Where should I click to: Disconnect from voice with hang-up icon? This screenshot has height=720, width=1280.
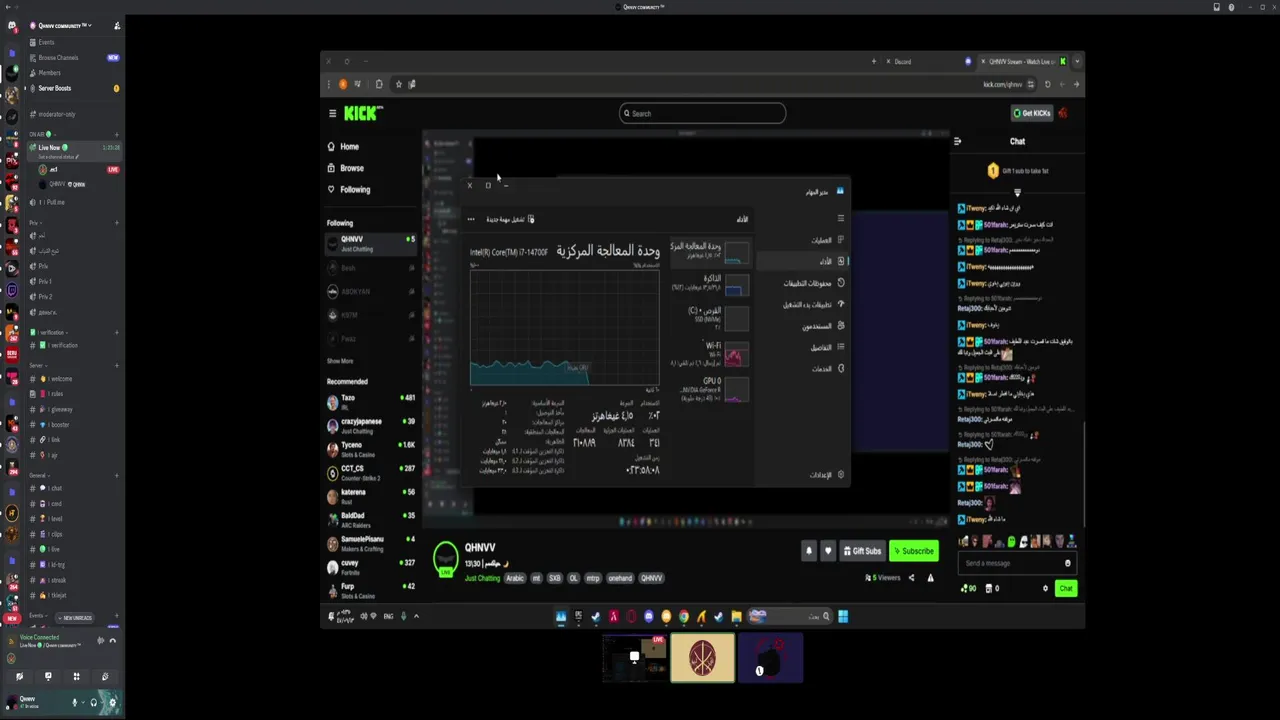click(113, 641)
